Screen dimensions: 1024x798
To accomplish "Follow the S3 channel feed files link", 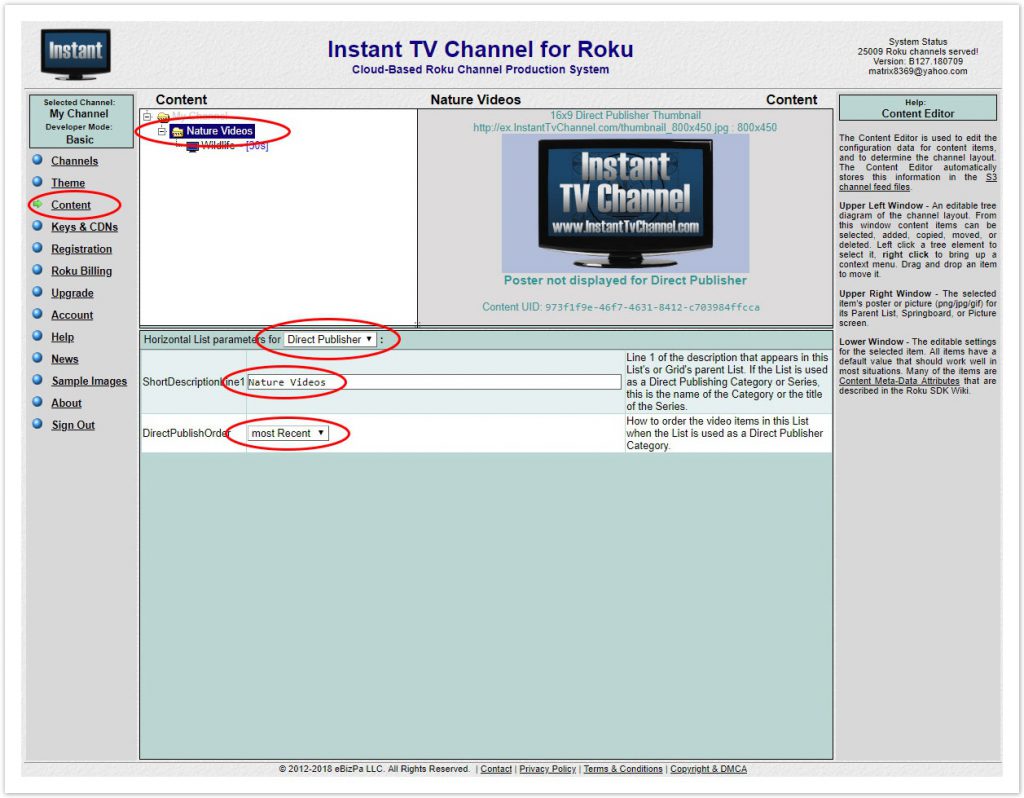I will point(918,182).
